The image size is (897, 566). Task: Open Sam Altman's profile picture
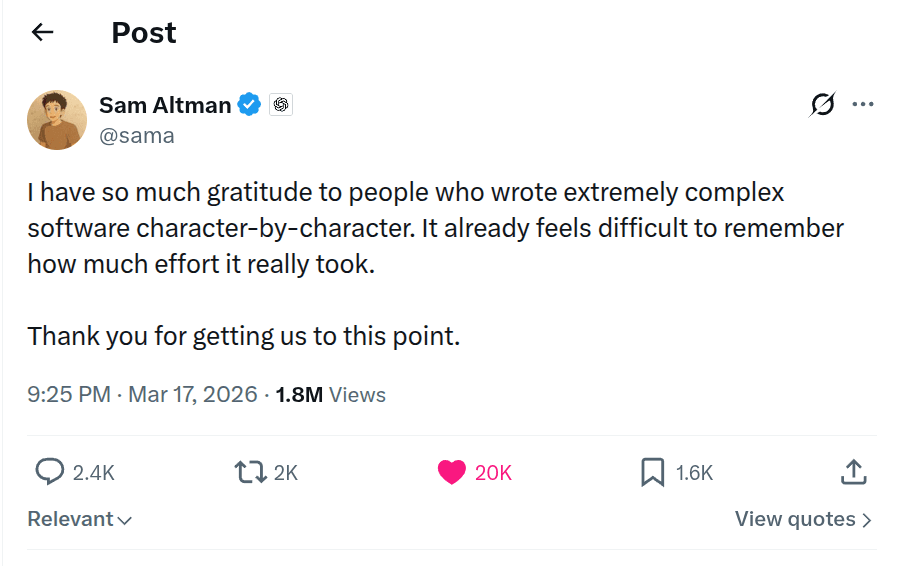pos(57,119)
